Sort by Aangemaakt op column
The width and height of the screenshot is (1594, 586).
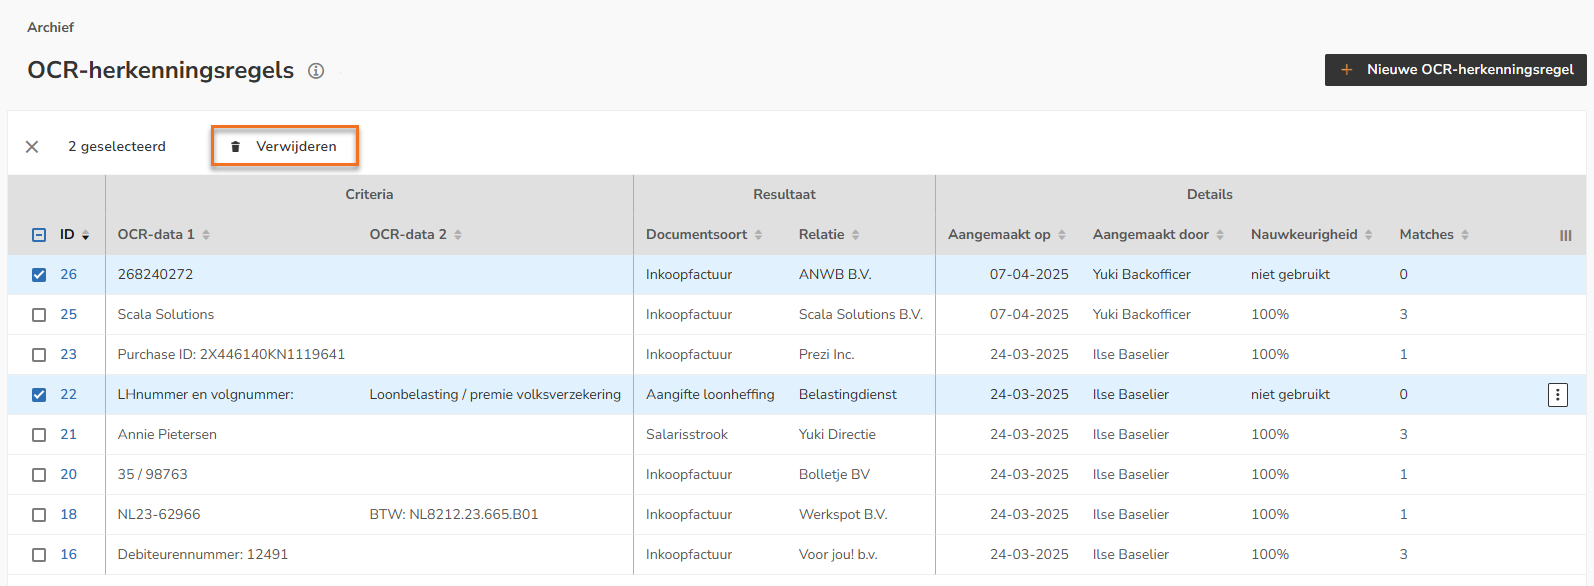pos(1062,235)
